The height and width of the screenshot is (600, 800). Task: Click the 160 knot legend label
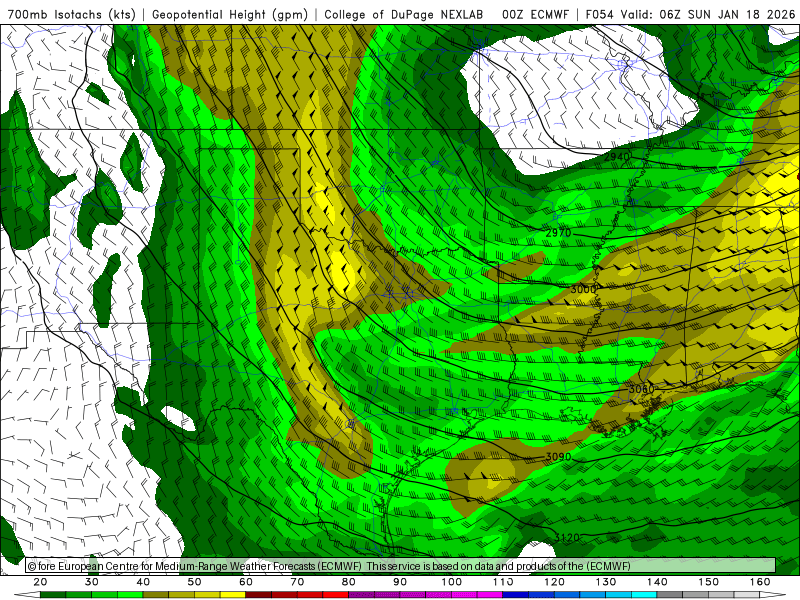pyautogui.click(x=760, y=582)
